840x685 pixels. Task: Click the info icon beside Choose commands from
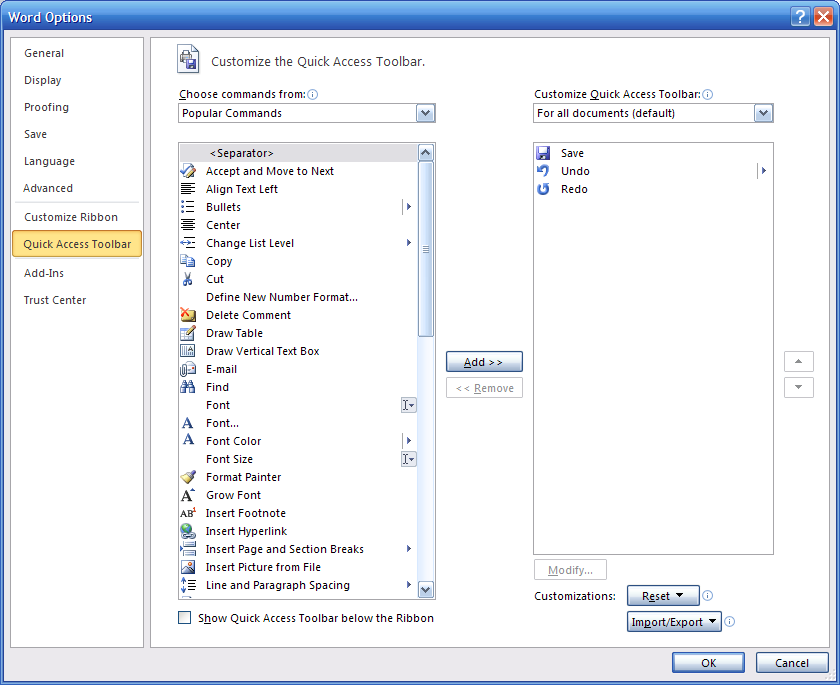point(313,94)
